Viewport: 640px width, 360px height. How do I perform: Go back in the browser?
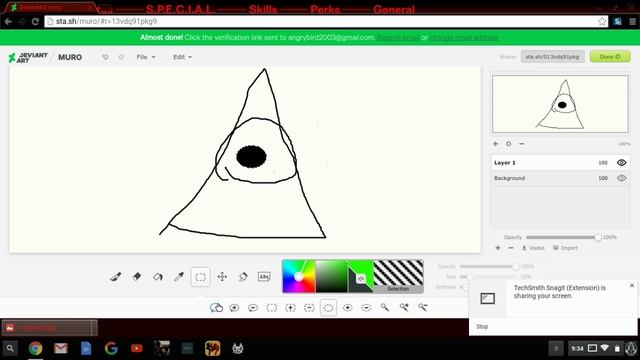(8, 21)
